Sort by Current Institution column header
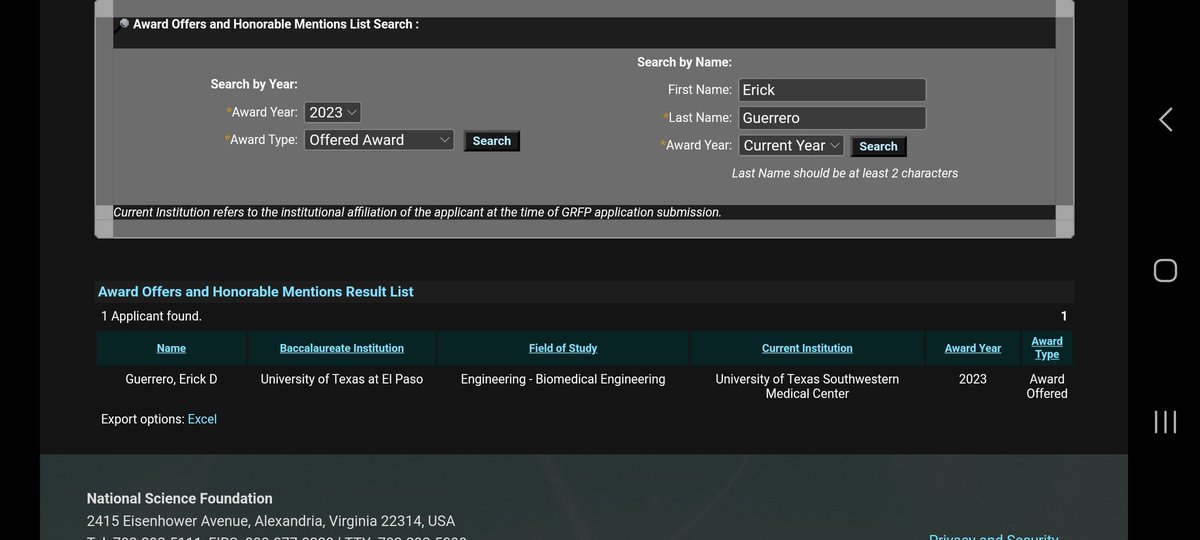 (x=807, y=348)
